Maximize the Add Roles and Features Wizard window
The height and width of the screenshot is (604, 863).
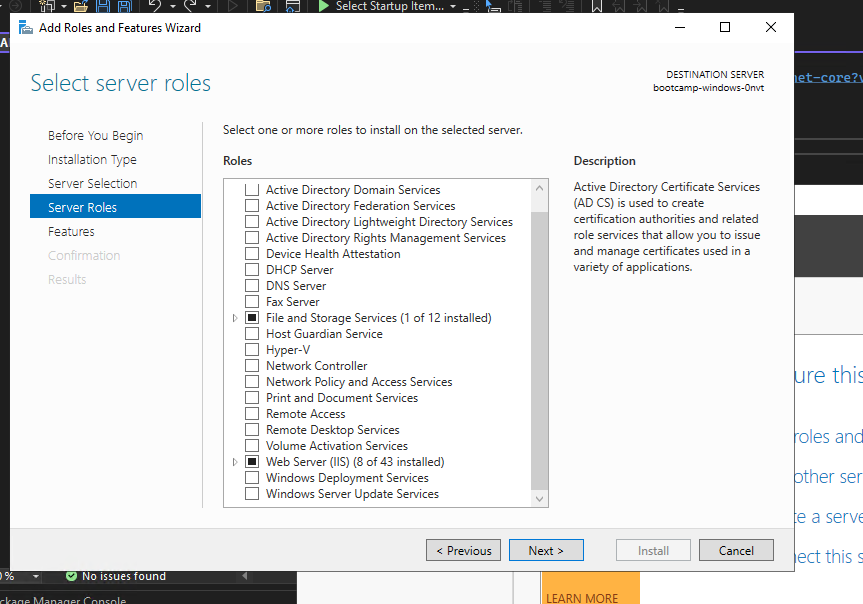[725, 28]
